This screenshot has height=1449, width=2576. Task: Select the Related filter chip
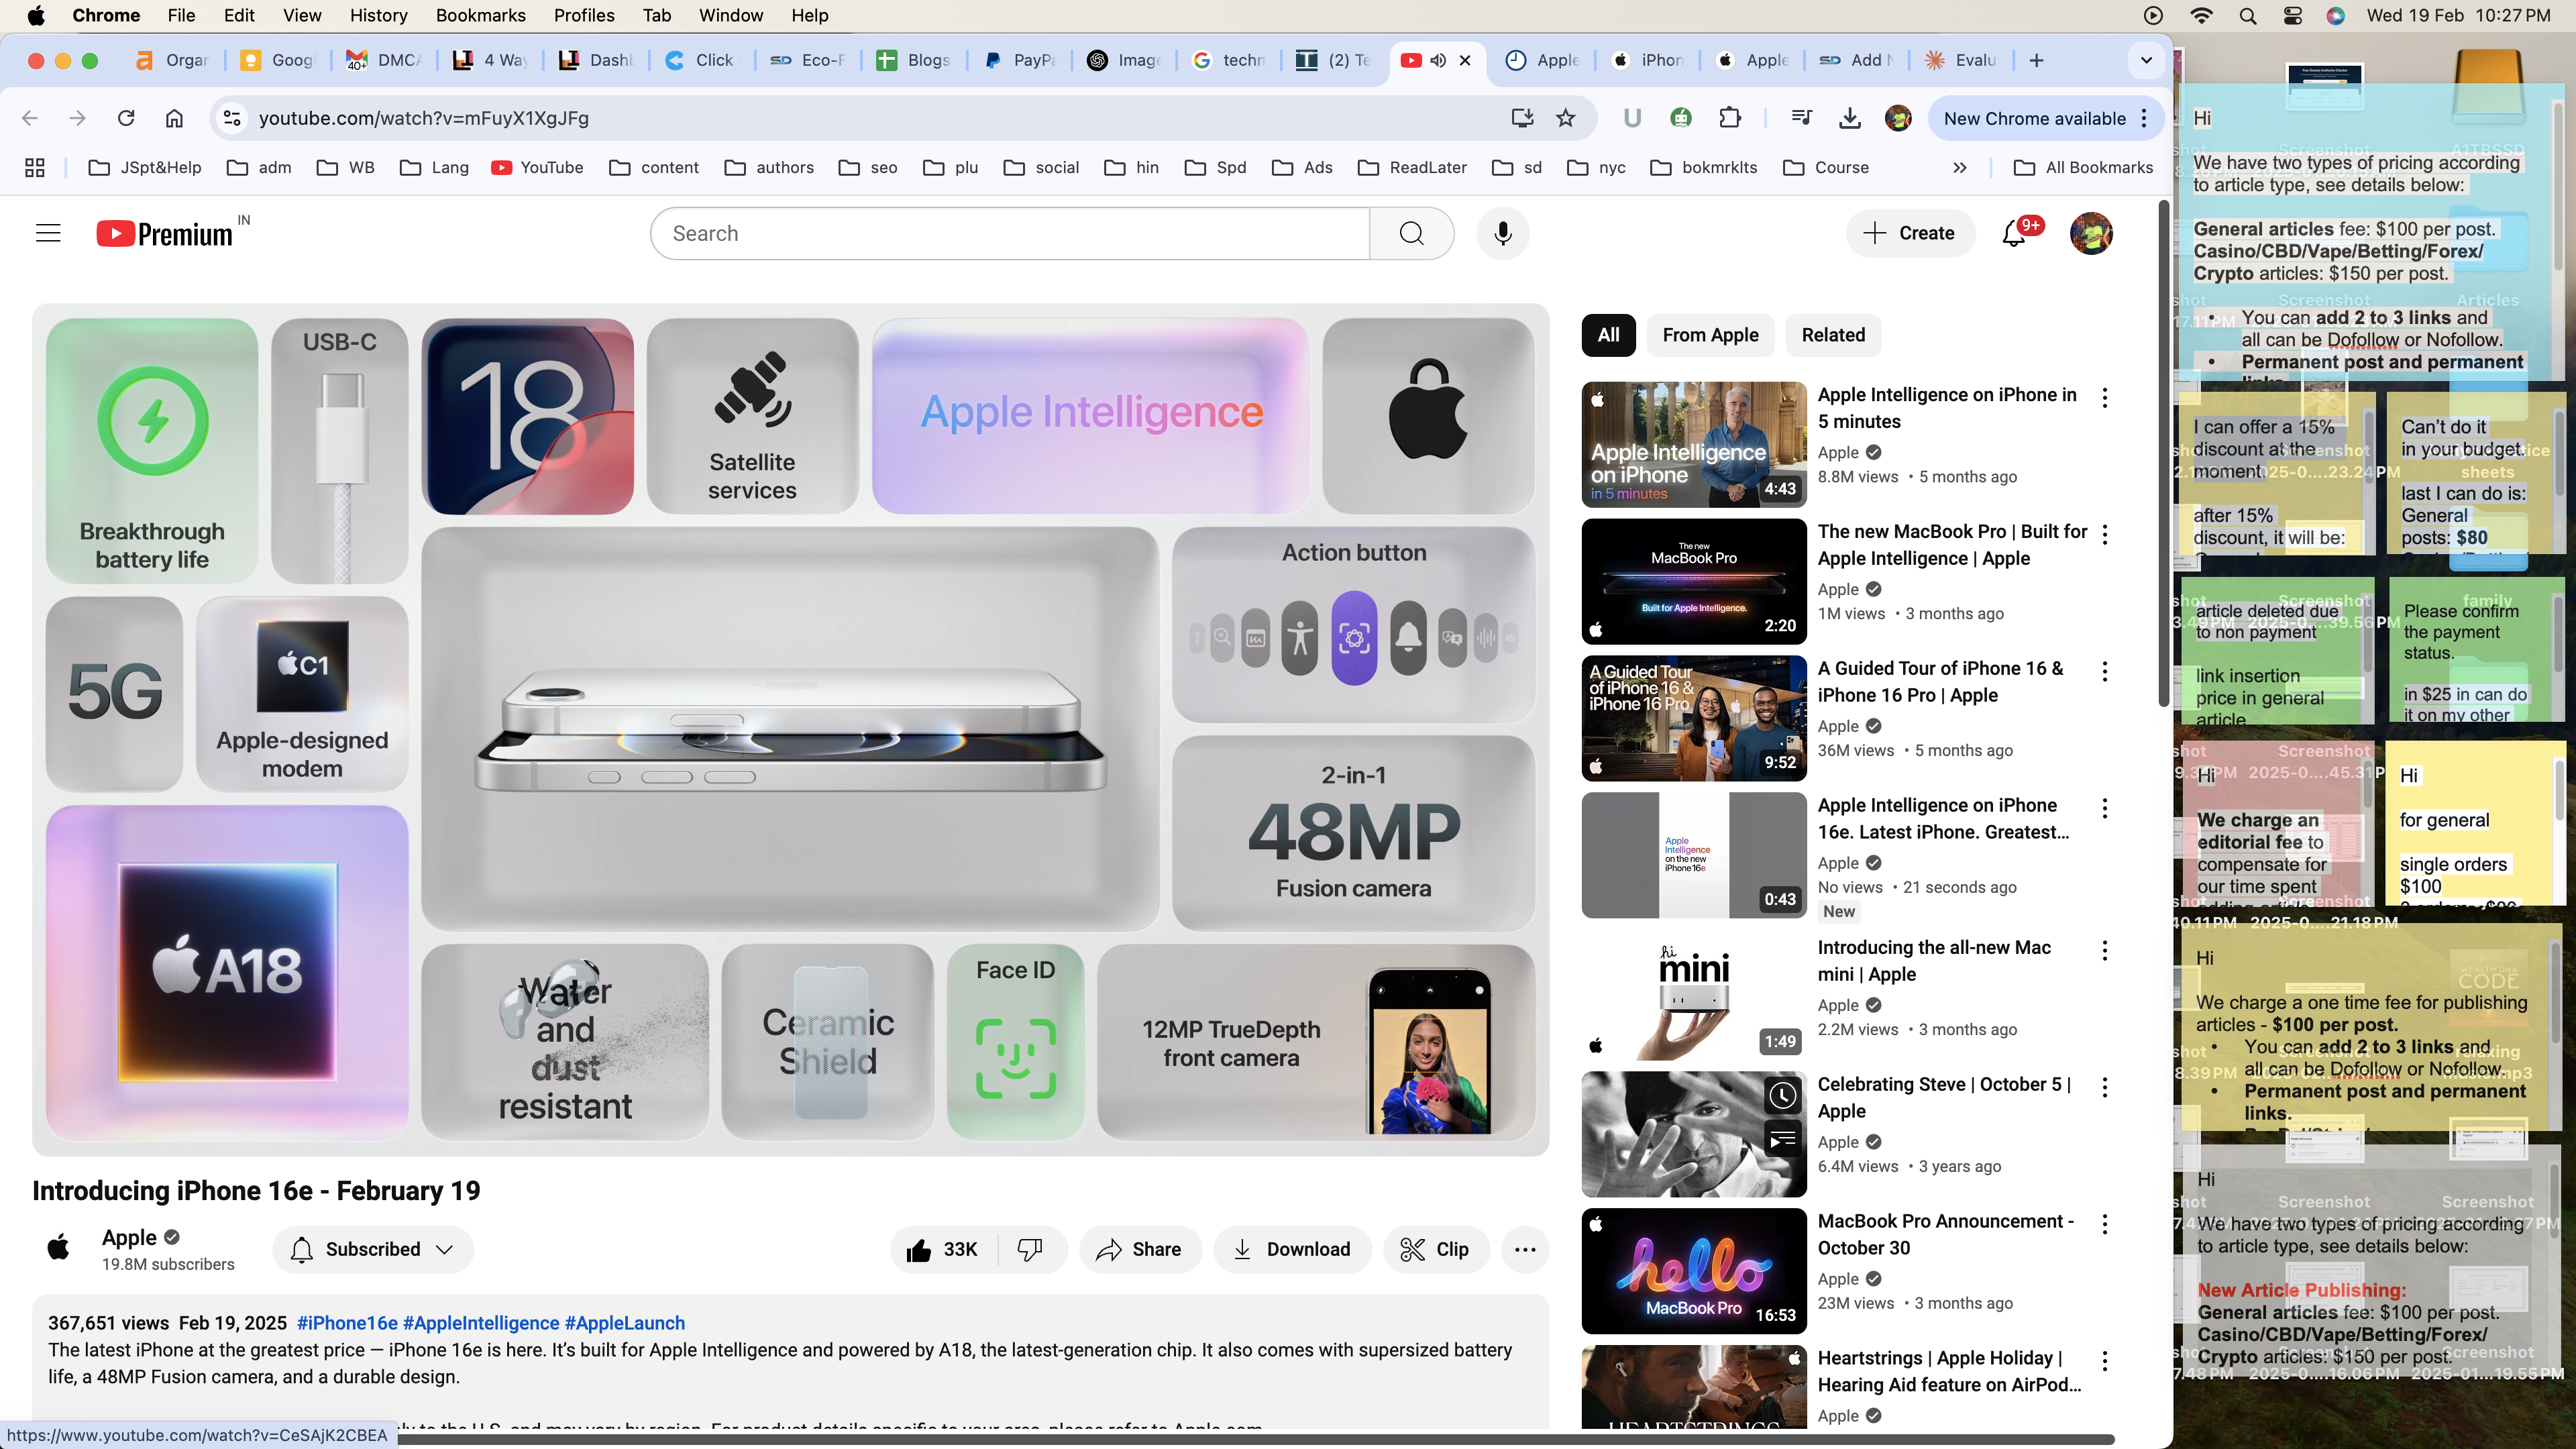tap(1833, 335)
